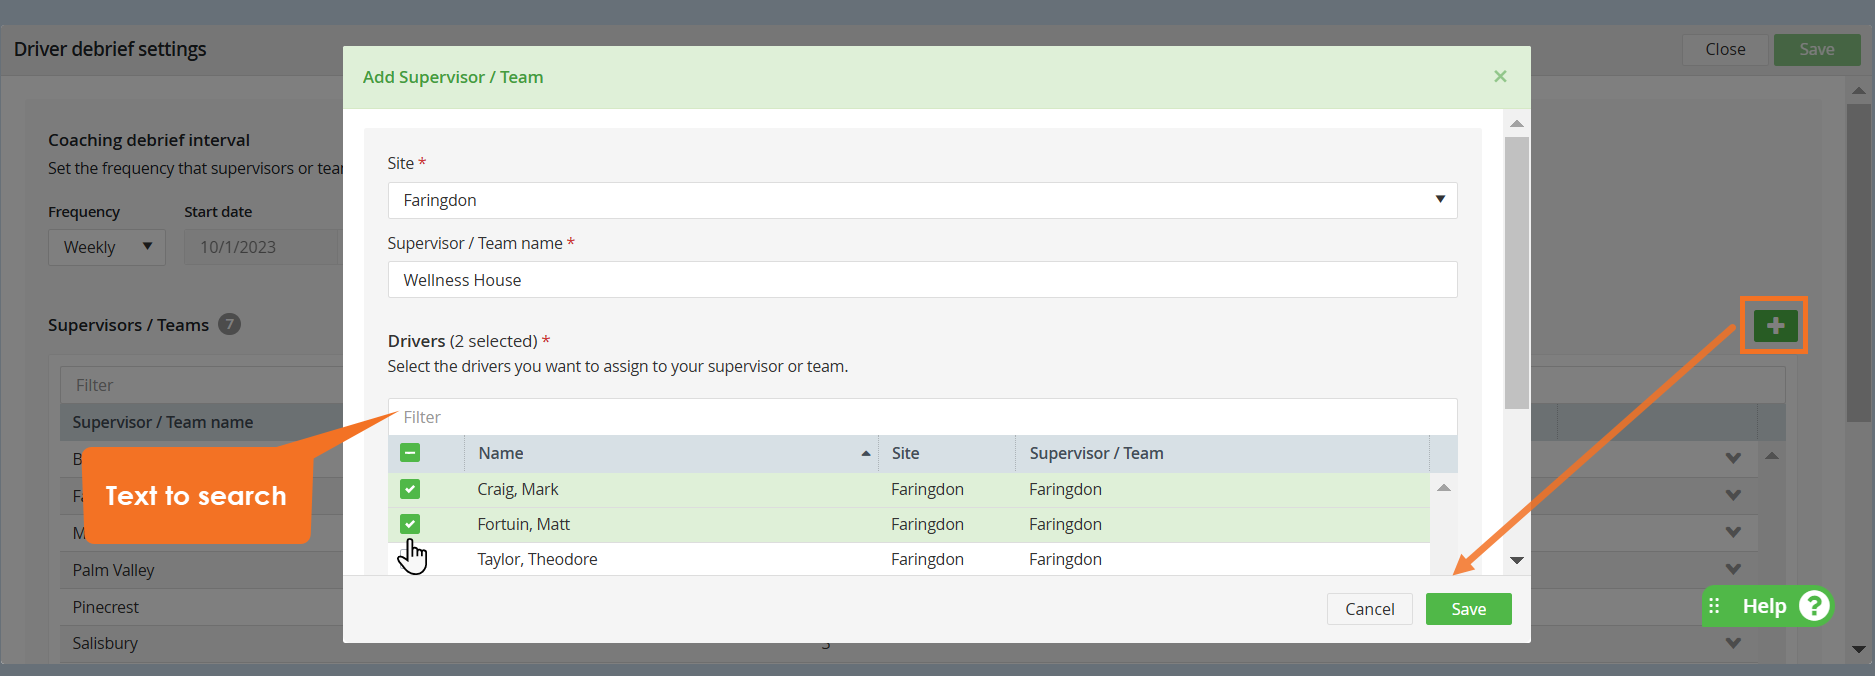
Task: Expand the Palm Valley row chevron
Action: pos(1733,569)
